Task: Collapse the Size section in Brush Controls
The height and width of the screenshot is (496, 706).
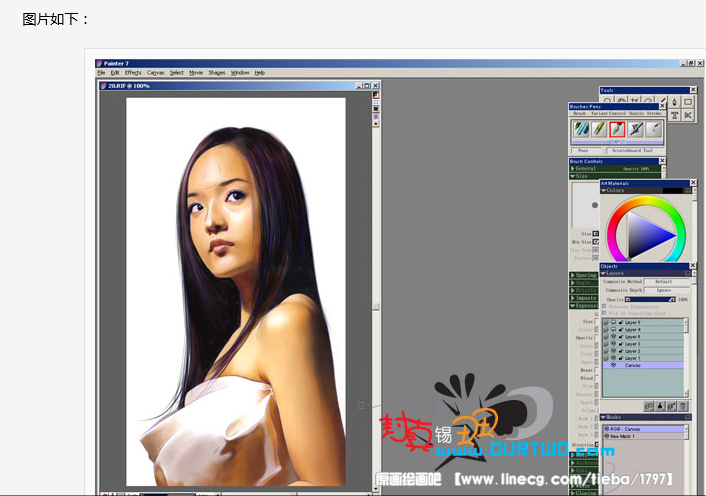Action: pos(573,176)
